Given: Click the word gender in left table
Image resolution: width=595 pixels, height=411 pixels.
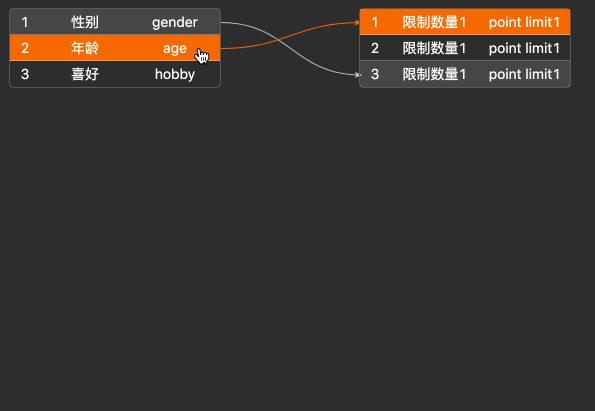Looking at the screenshot, I should click(x=175, y=23).
